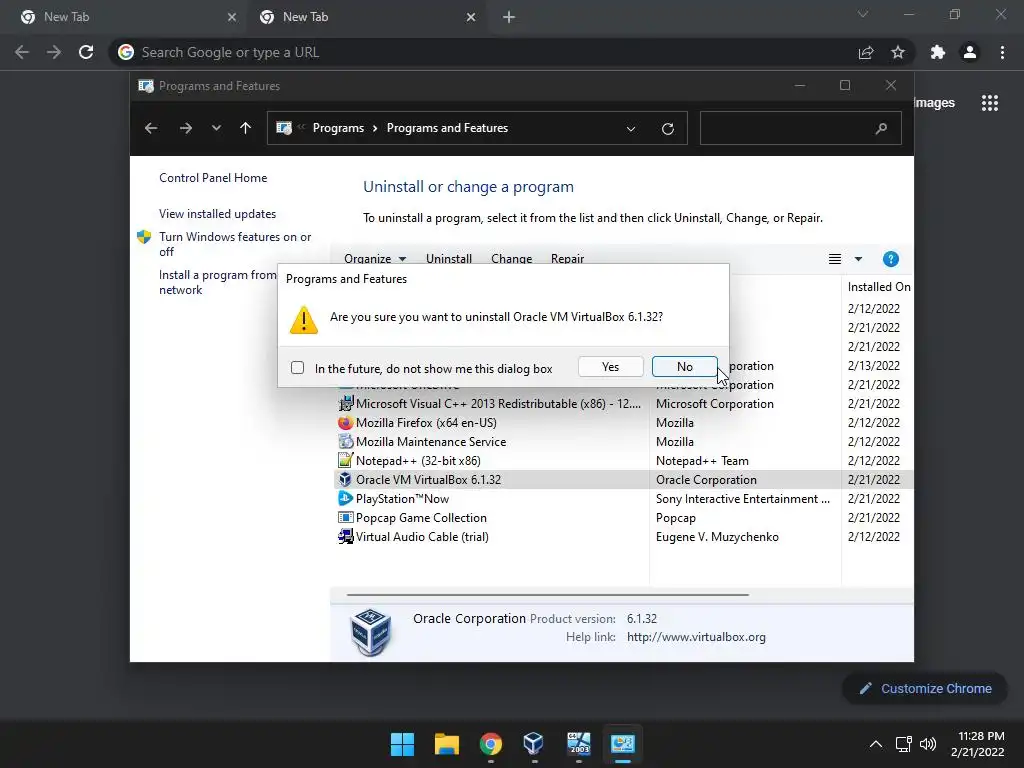Click the Chrome reload page icon
This screenshot has height=768, width=1024.
click(x=86, y=52)
